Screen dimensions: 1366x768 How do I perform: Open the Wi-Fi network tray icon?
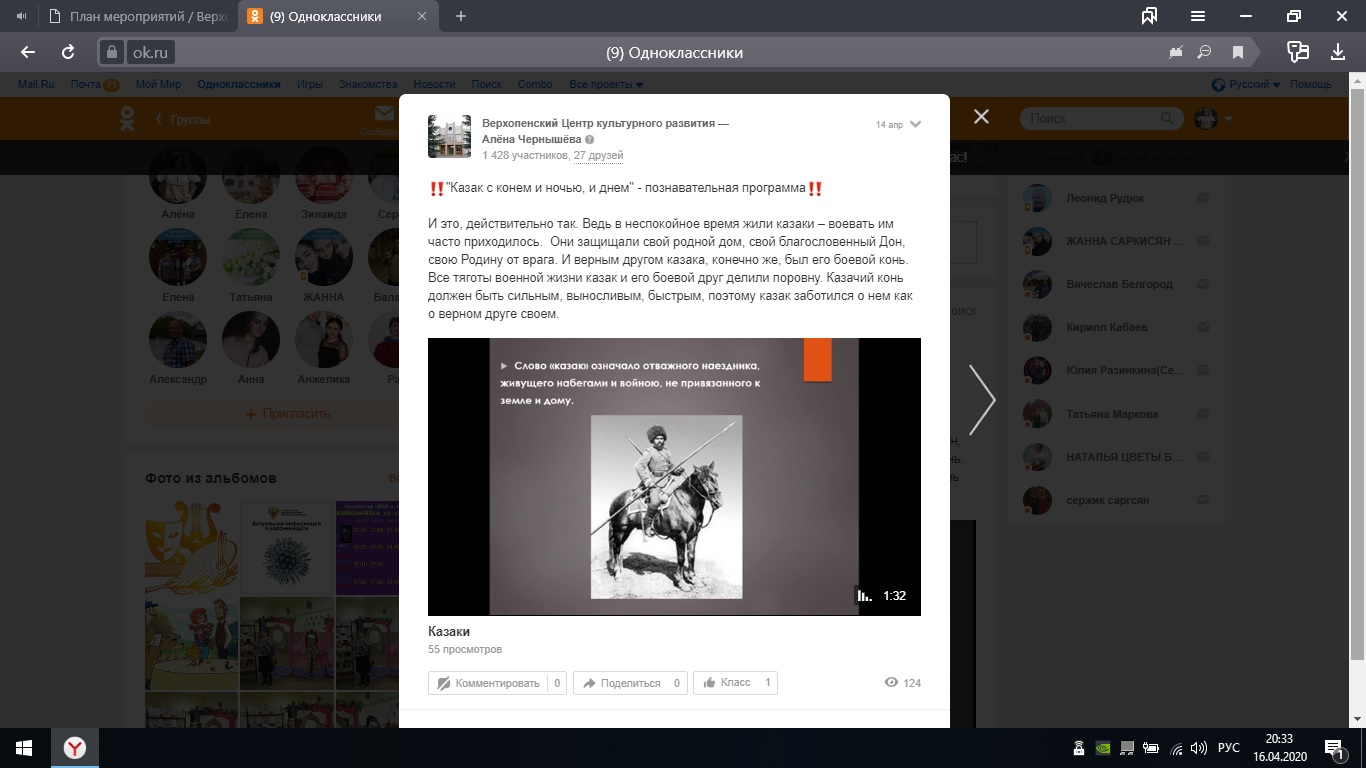pyautogui.click(x=1176, y=748)
